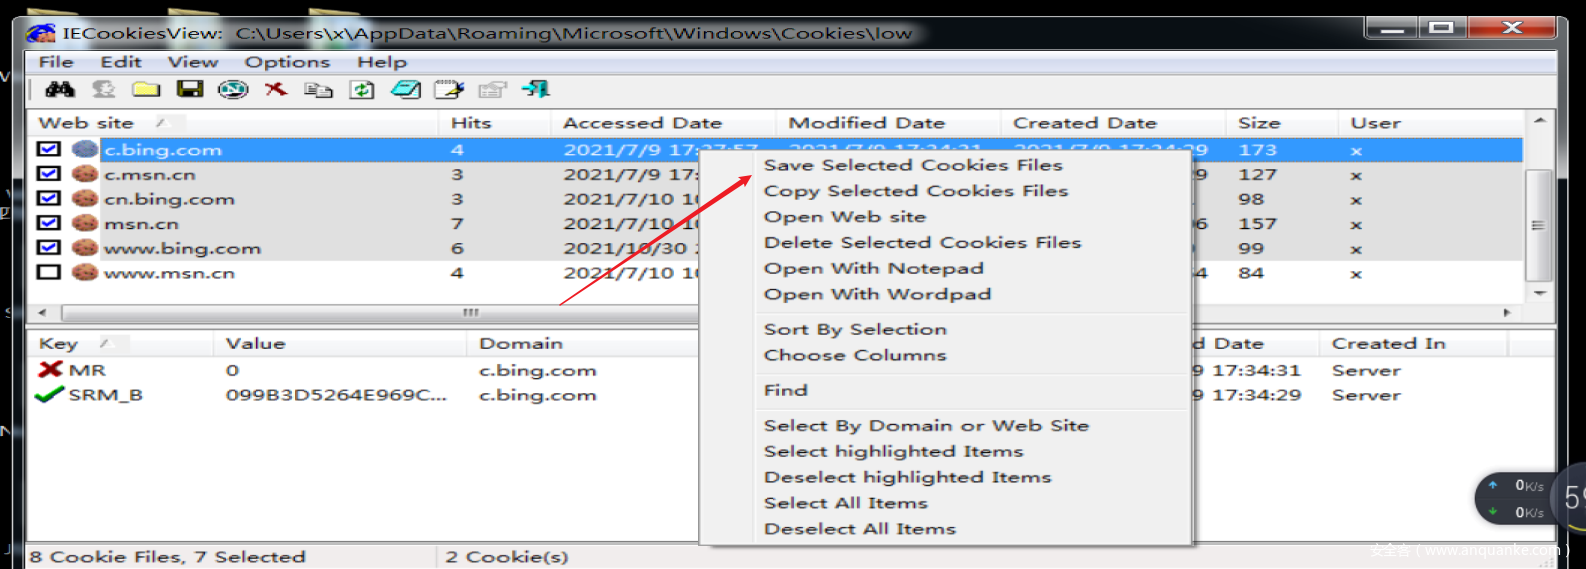Click the binoculars Find icon in toolbar

[60, 90]
